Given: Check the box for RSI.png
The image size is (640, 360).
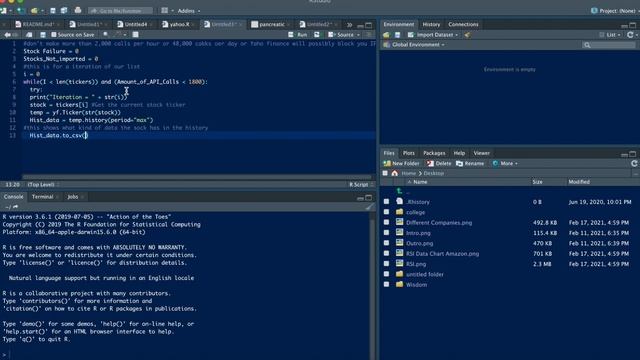Looking at the screenshot, I should tap(386, 264).
